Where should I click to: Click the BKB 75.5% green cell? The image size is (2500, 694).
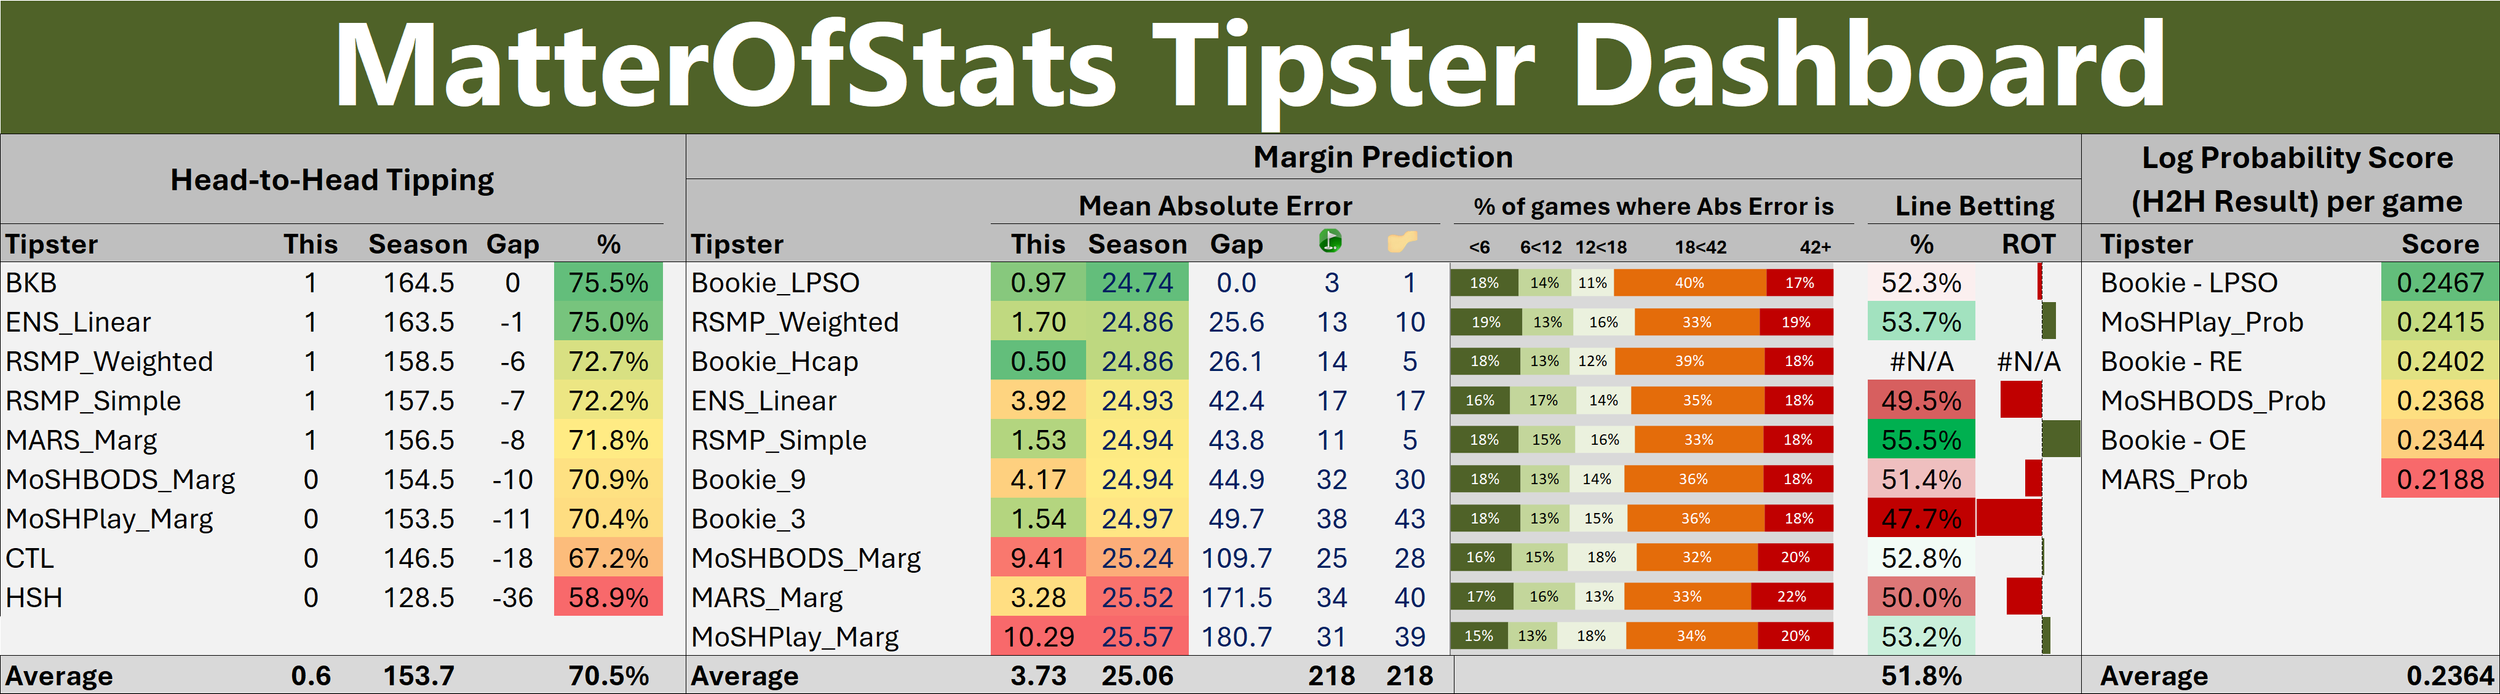tap(608, 283)
